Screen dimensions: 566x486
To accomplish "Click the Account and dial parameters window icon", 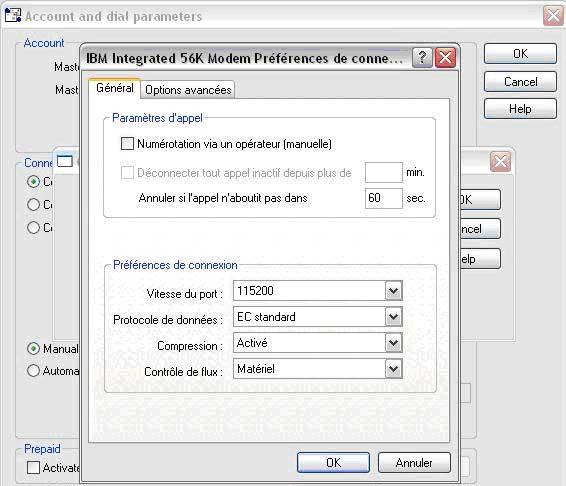I will 13,15.
